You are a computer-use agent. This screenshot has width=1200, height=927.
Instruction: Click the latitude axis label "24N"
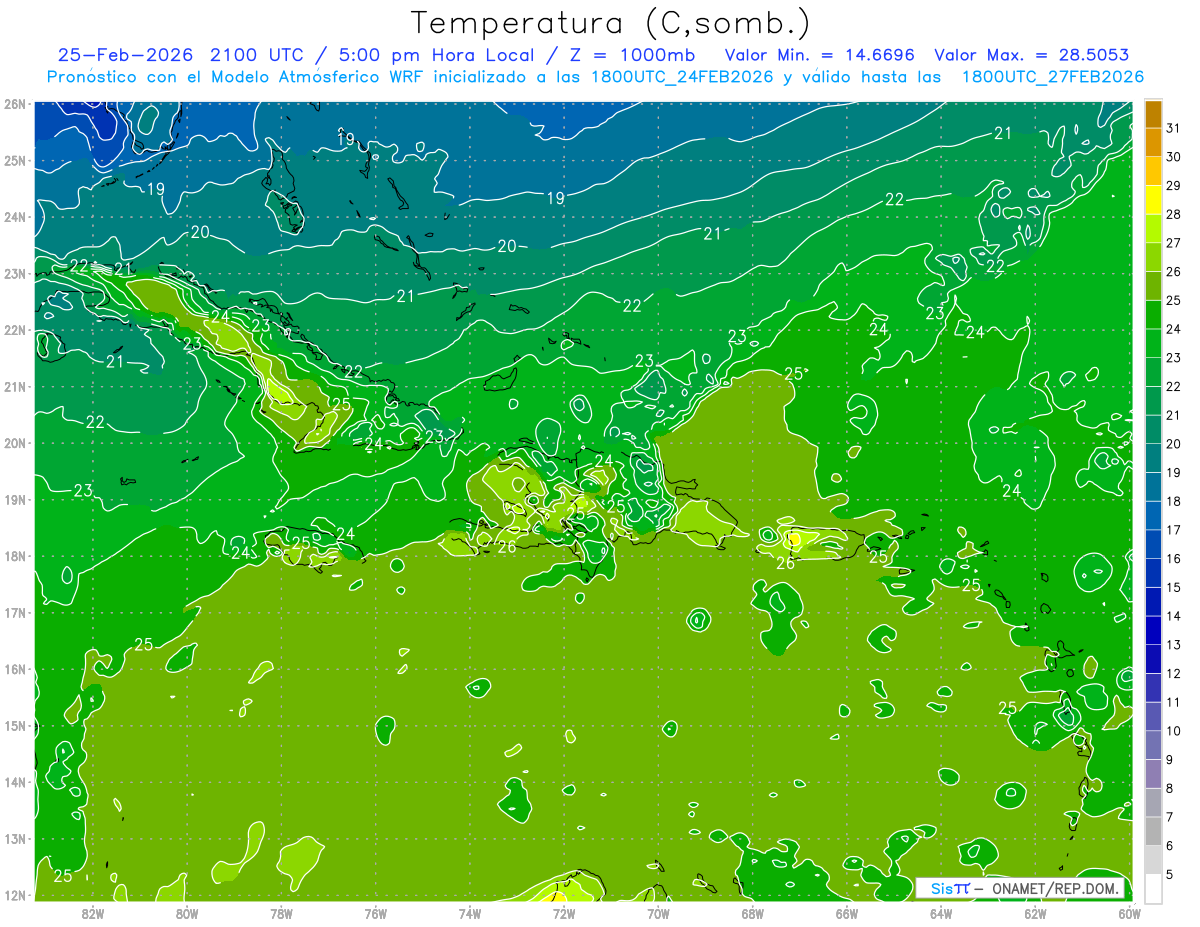pyautogui.click(x=14, y=217)
